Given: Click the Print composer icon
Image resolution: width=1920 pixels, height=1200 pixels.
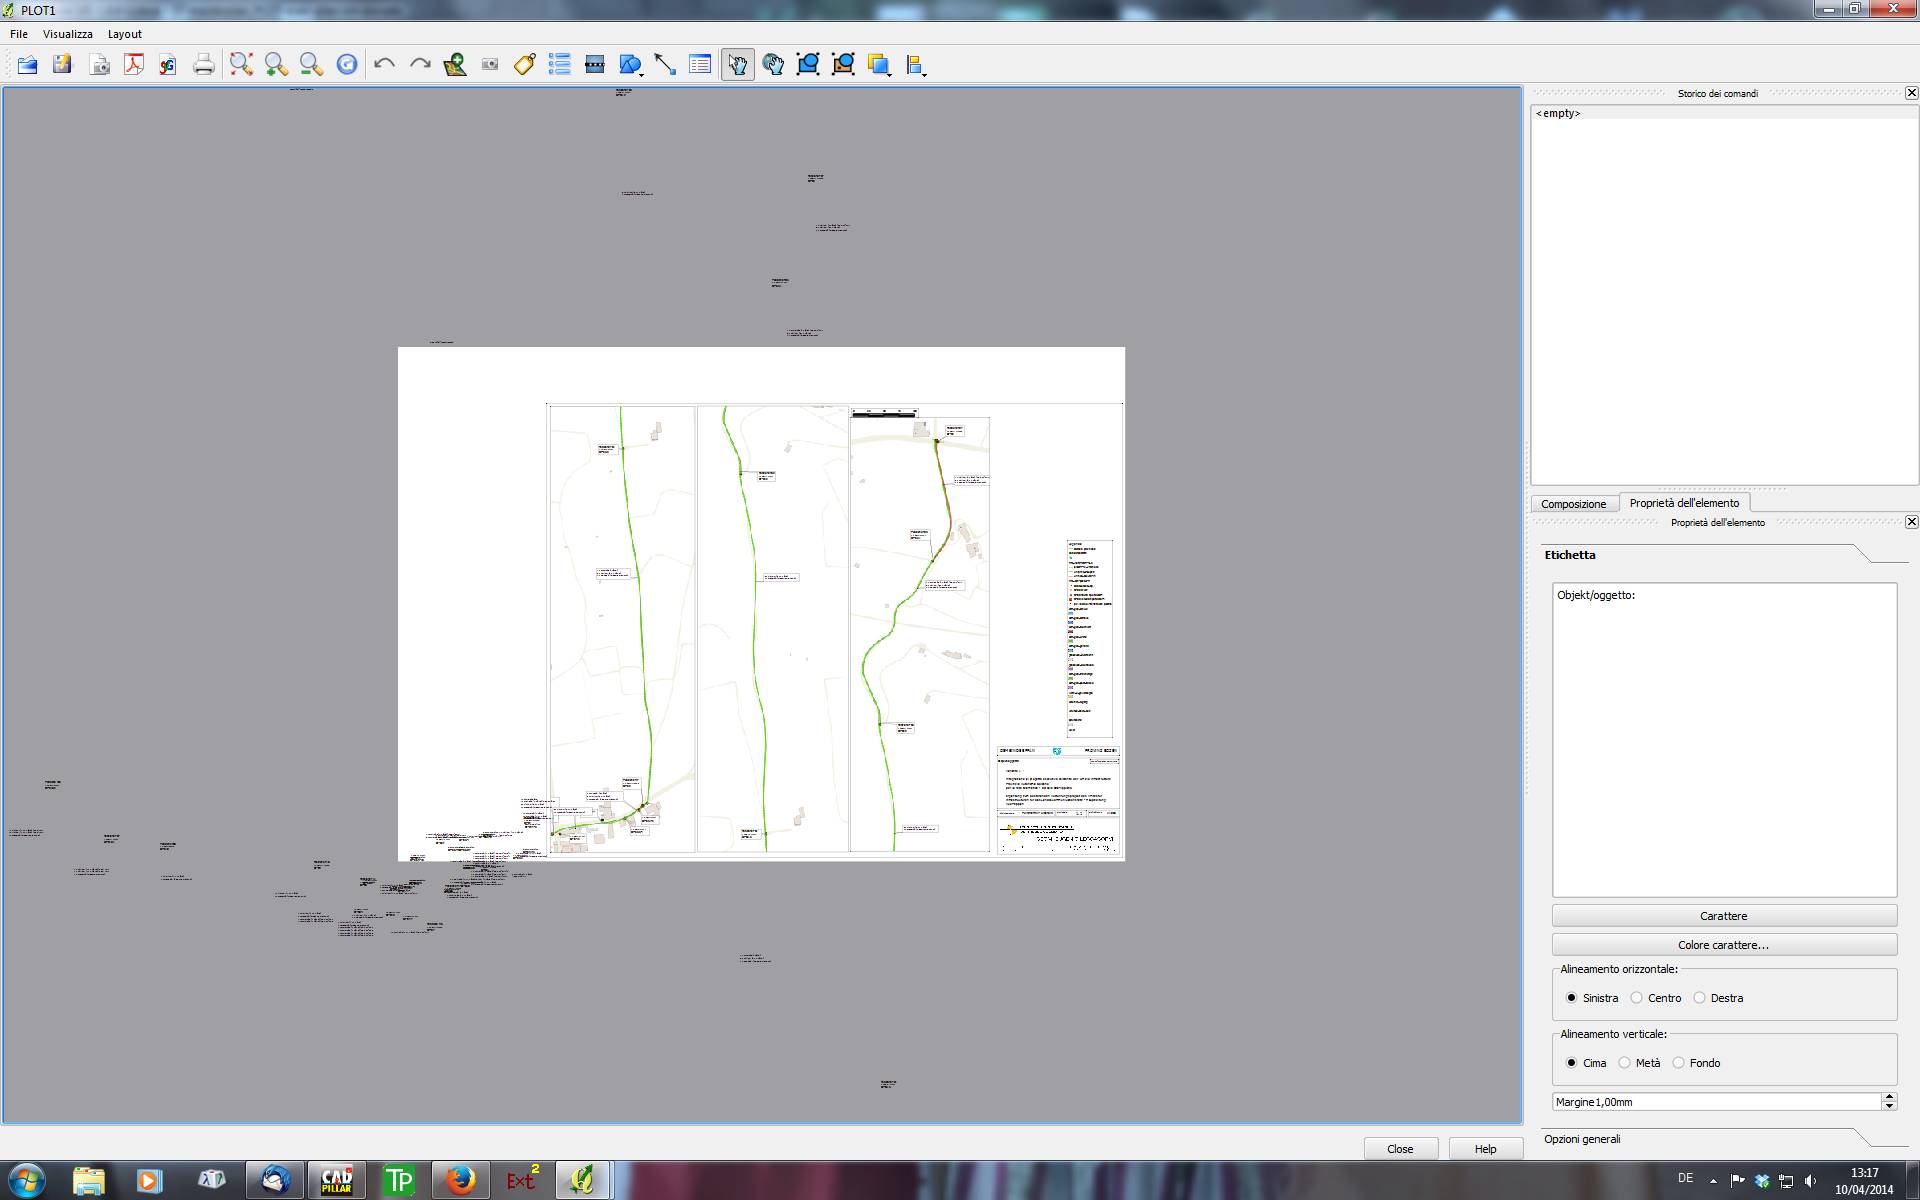Looking at the screenshot, I should (204, 65).
